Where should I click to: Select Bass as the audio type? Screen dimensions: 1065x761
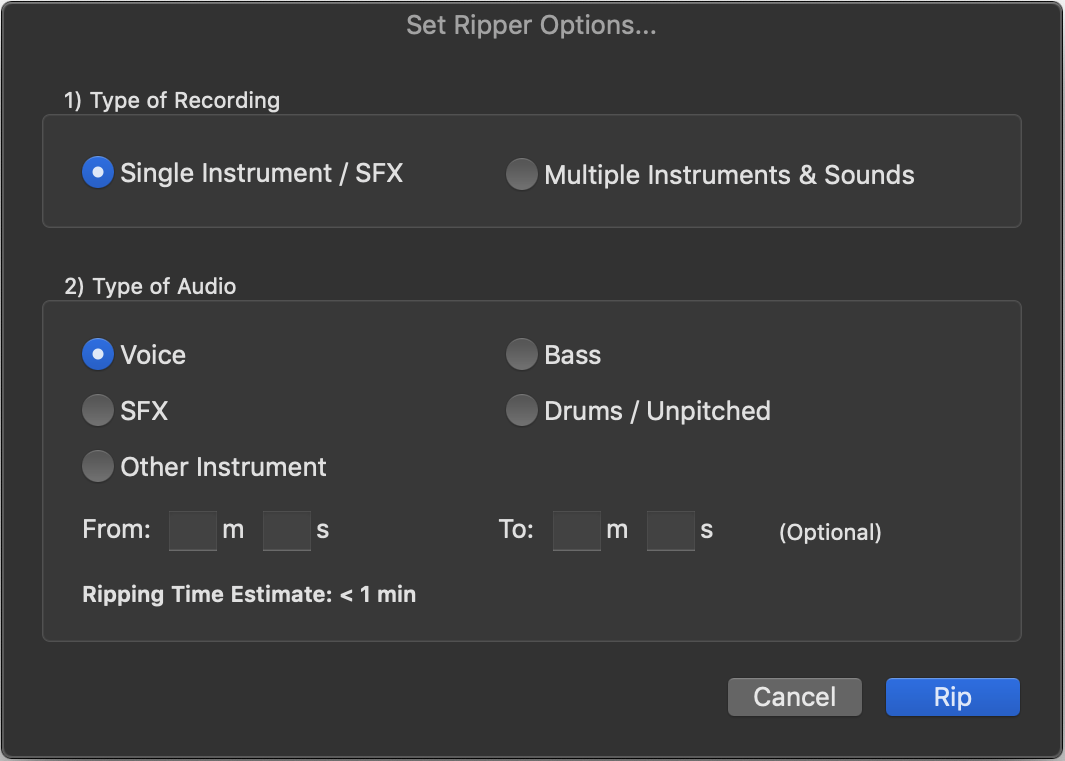(x=521, y=354)
